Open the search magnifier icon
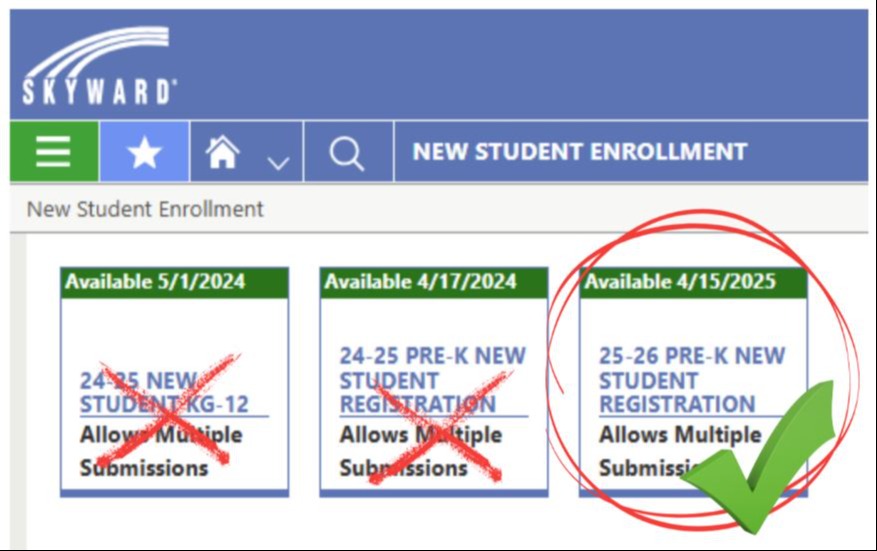 click(347, 153)
